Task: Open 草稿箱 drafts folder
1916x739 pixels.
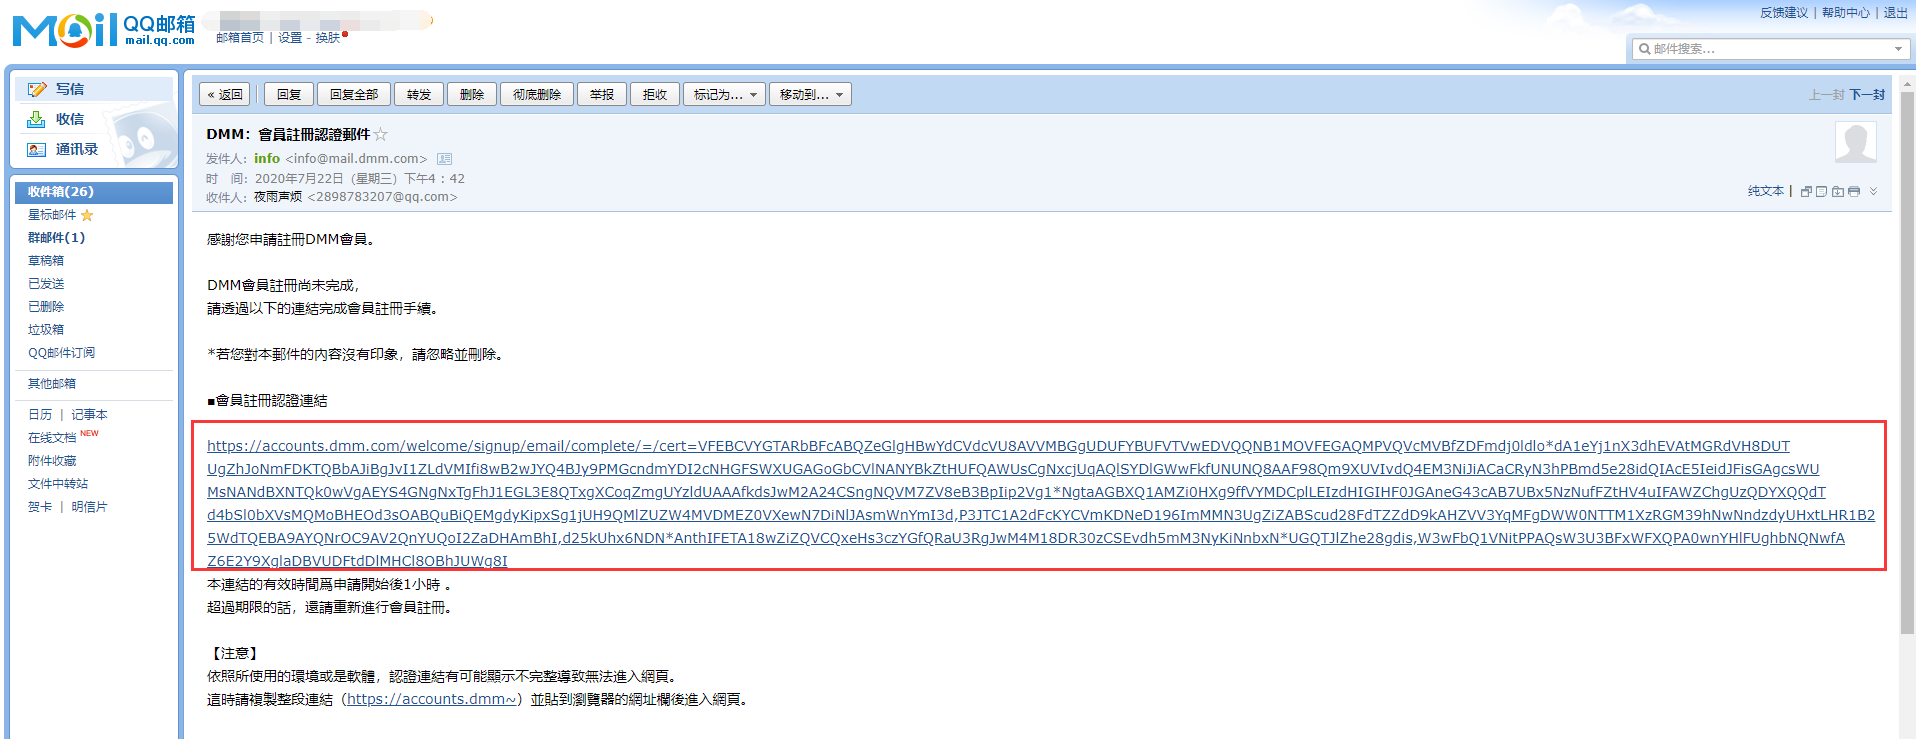Action: [46, 261]
